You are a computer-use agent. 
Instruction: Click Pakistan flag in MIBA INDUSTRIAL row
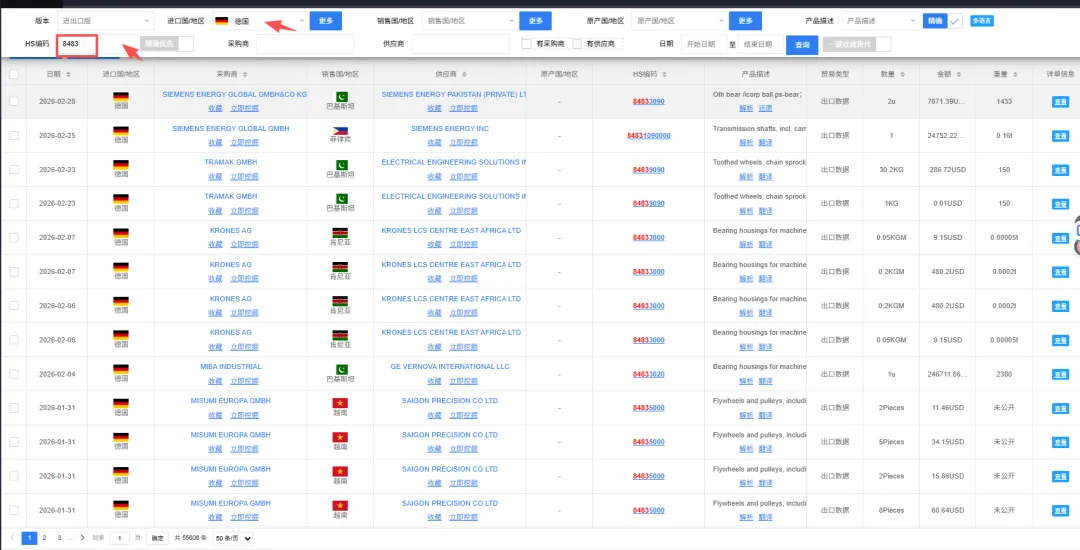coord(340,370)
